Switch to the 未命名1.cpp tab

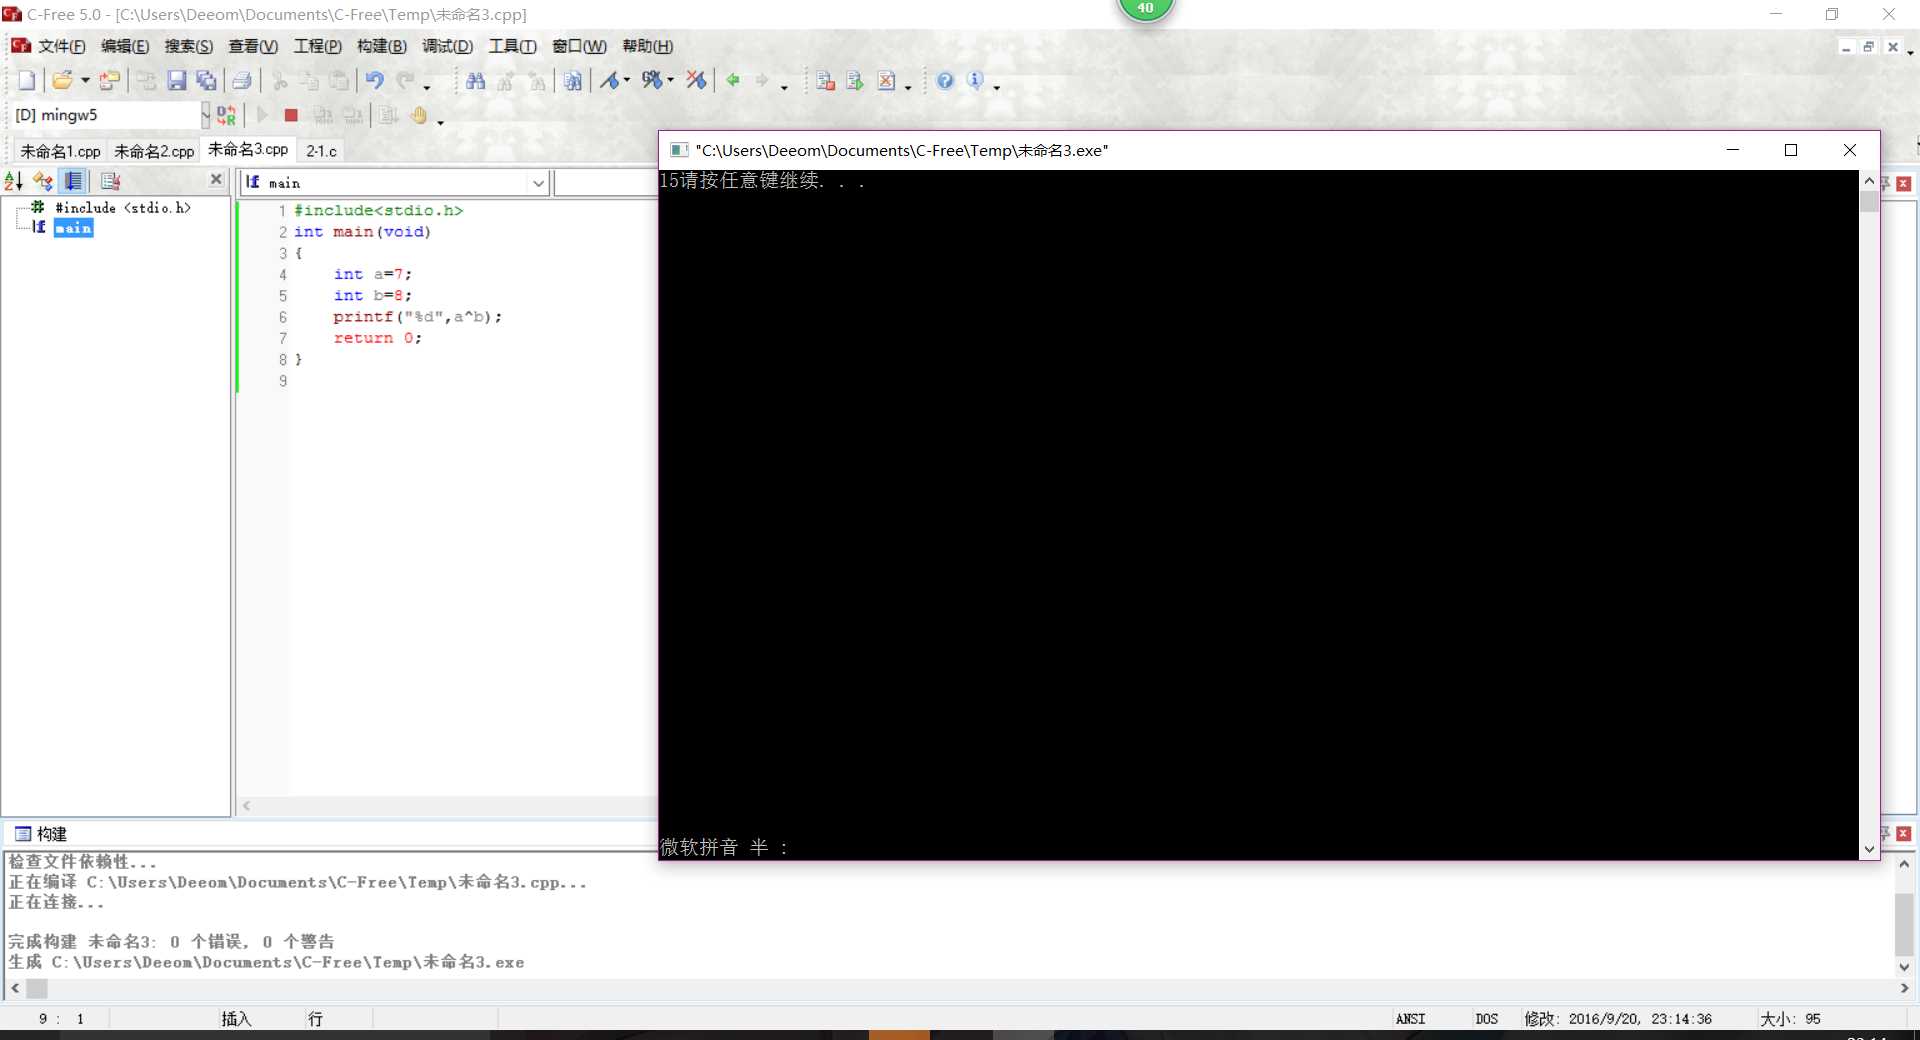pyautogui.click(x=60, y=151)
